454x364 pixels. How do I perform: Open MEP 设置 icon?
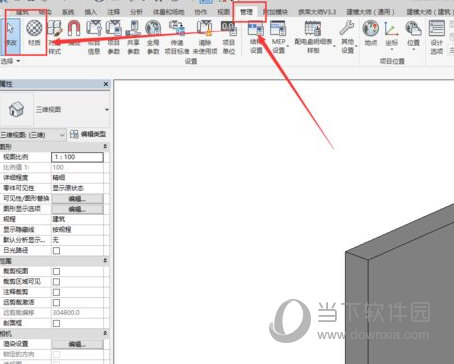point(278,28)
